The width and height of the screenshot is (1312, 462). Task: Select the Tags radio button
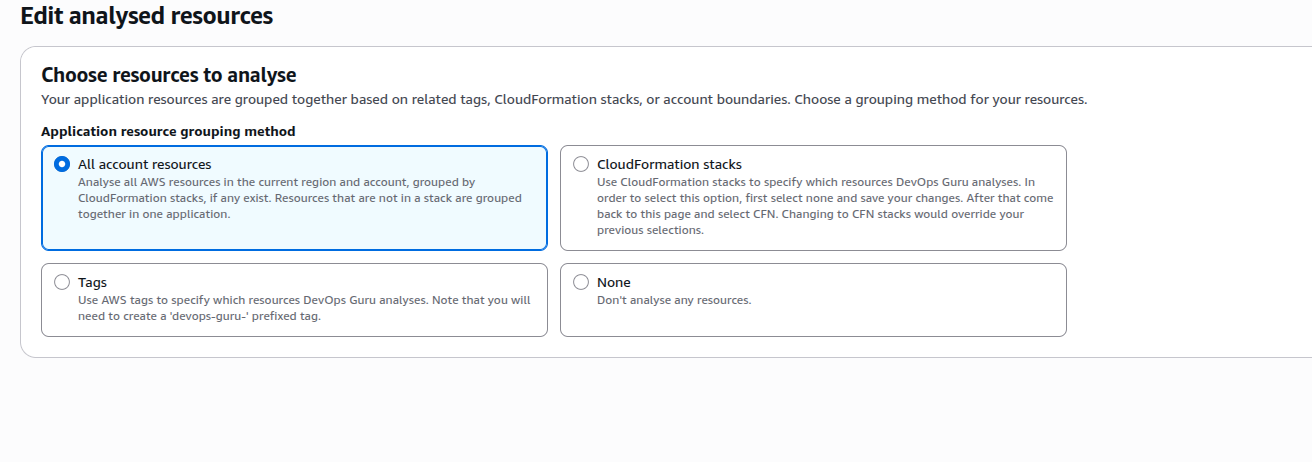pyautogui.click(x=62, y=282)
